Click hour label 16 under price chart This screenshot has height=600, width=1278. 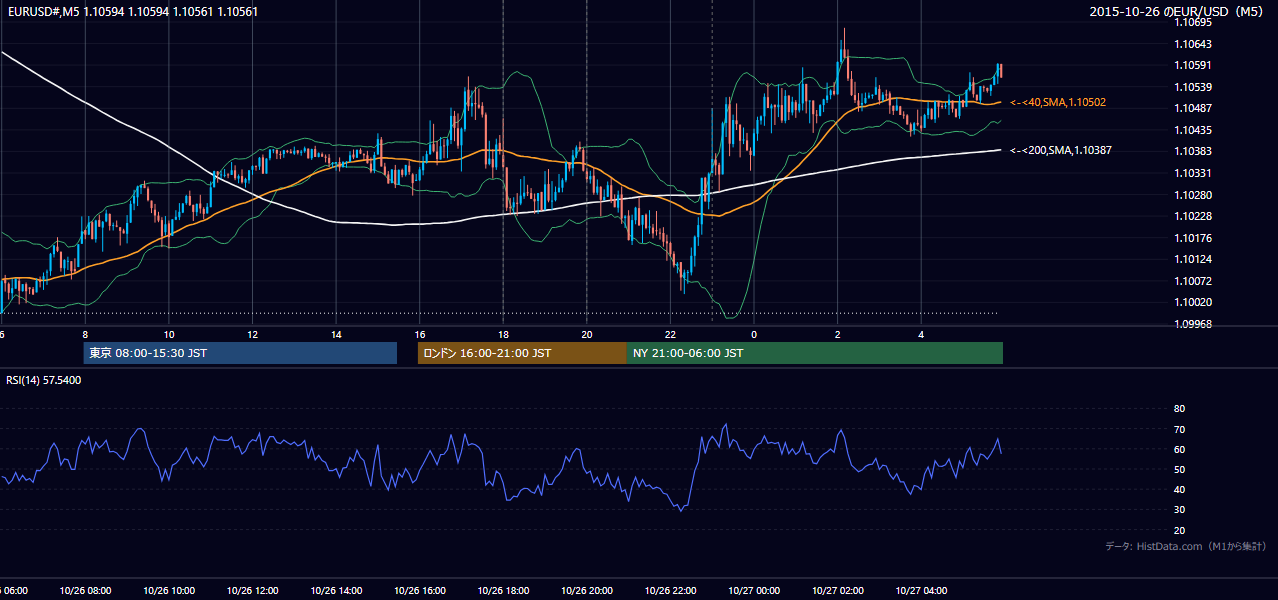(420, 334)
